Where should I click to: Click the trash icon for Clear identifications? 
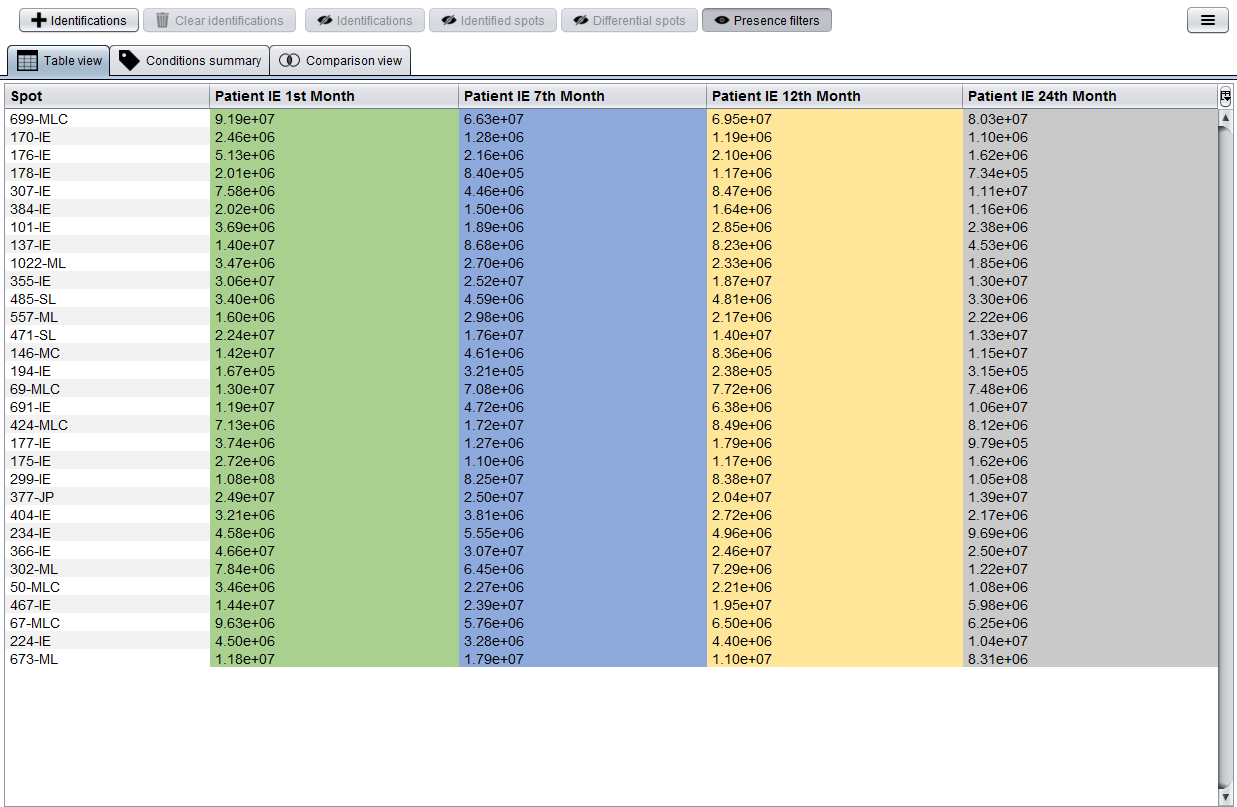point(162,20)
